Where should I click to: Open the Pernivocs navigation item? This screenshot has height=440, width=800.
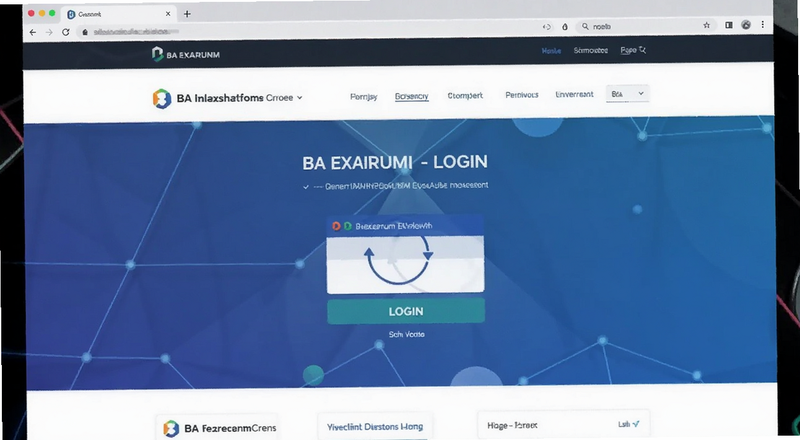coord(521,95)
